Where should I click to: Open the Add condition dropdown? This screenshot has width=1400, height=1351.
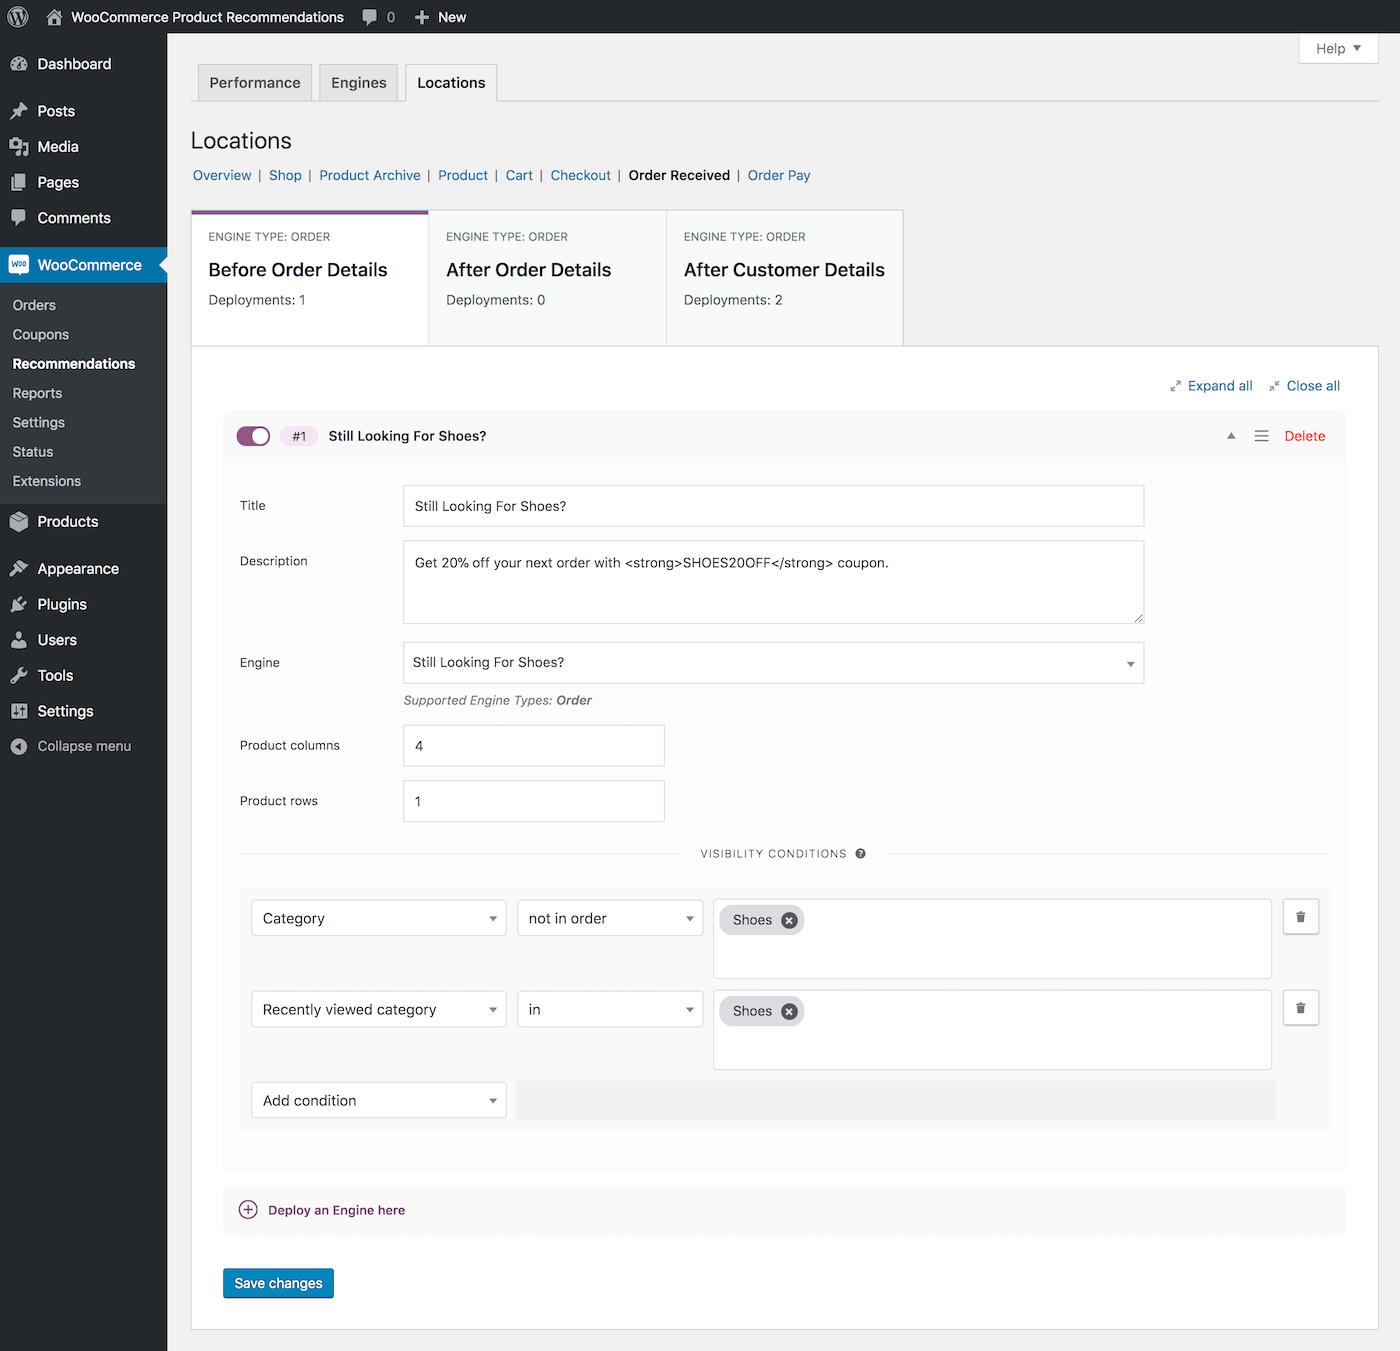click(379, 1100)
